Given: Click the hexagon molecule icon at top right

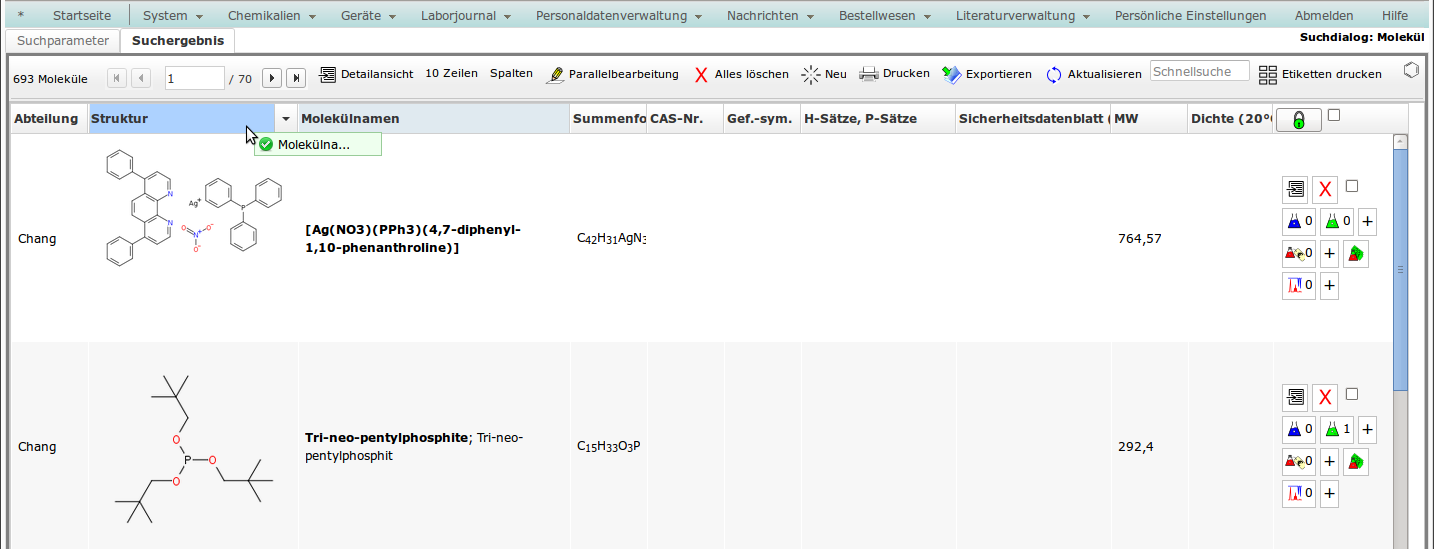Looking at the screenshot, I should click(x=1411, y=71).
